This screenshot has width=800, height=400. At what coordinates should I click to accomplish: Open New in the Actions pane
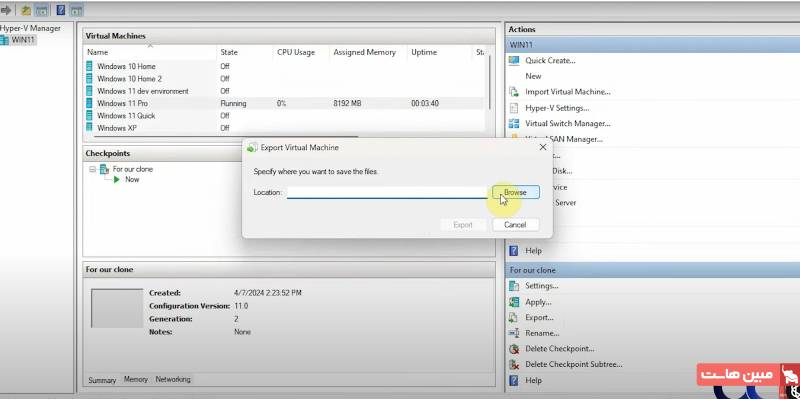coord(533,76)
